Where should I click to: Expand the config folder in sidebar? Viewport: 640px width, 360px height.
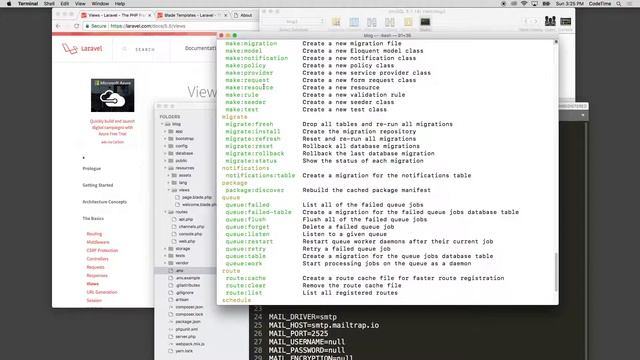(165, 146)
